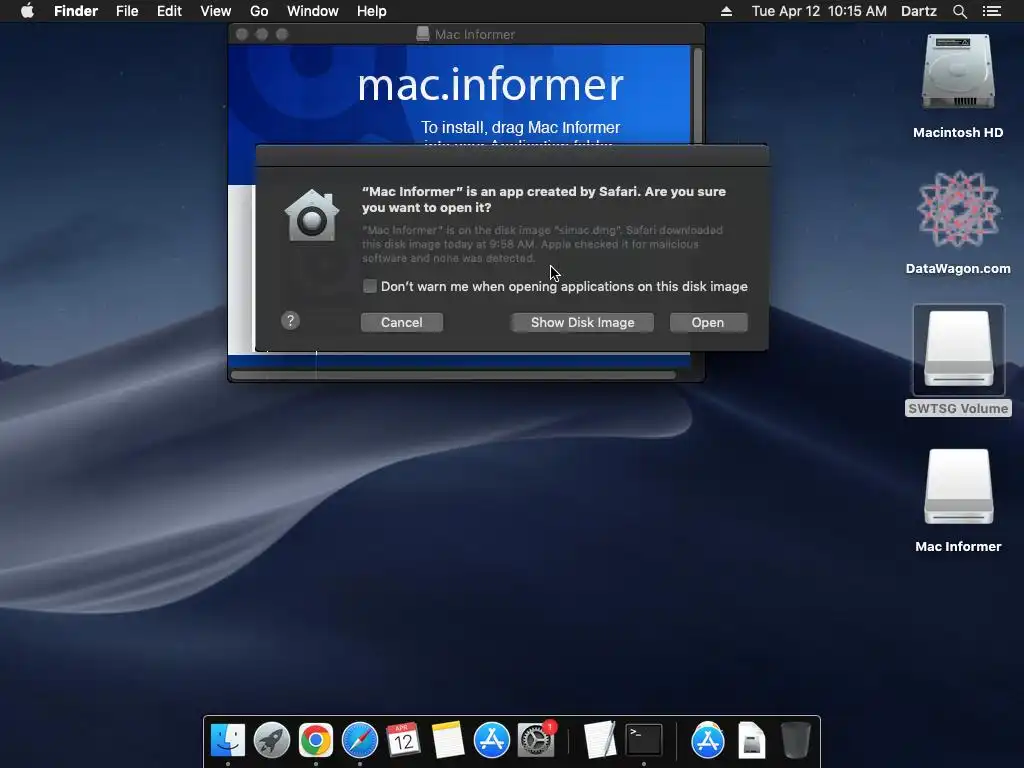The height and width of the screenshot is (768, 1024).
Task: Click the dialog's bold warning headline
Action: click(544, 199)
